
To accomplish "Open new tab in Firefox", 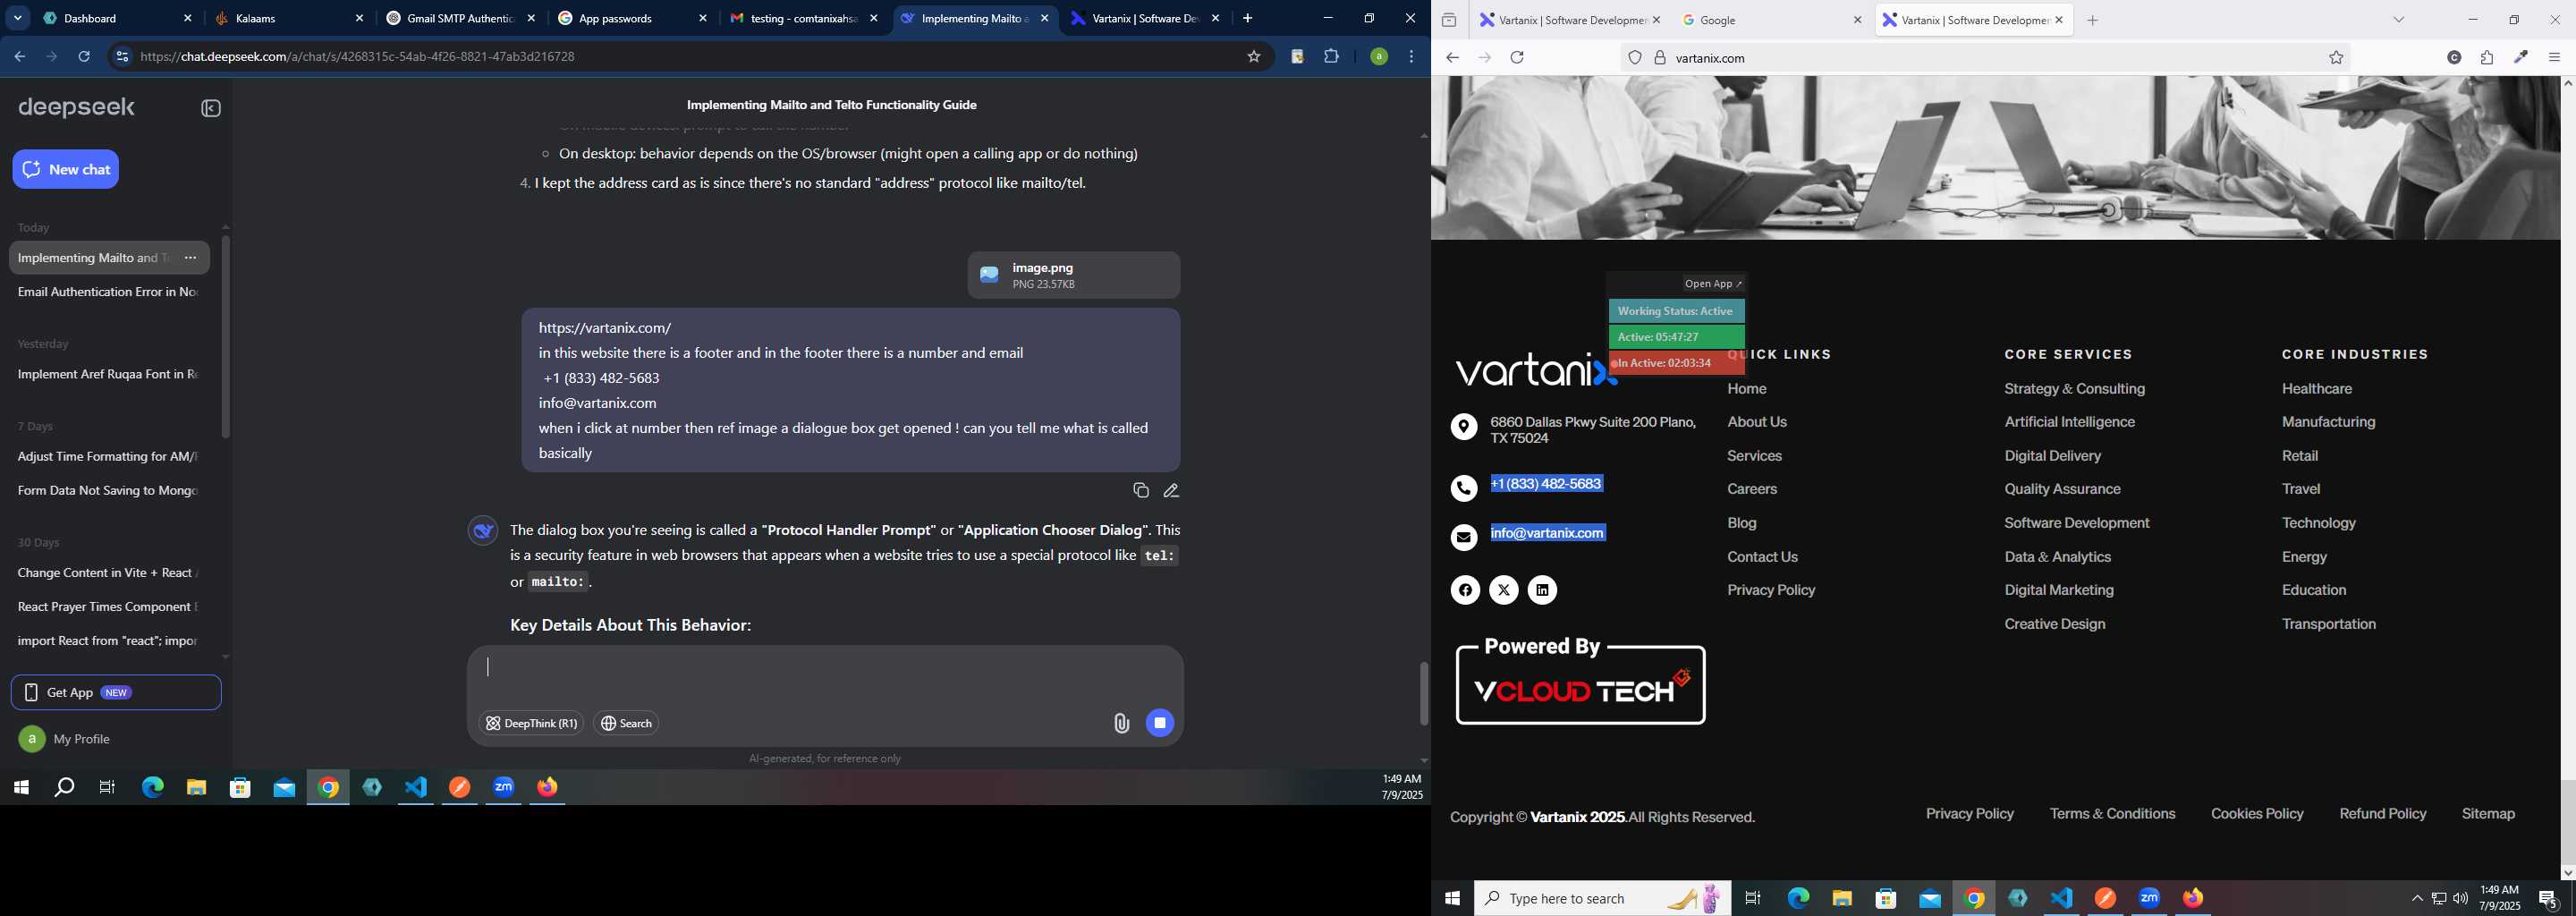I will click(2092, 20).
